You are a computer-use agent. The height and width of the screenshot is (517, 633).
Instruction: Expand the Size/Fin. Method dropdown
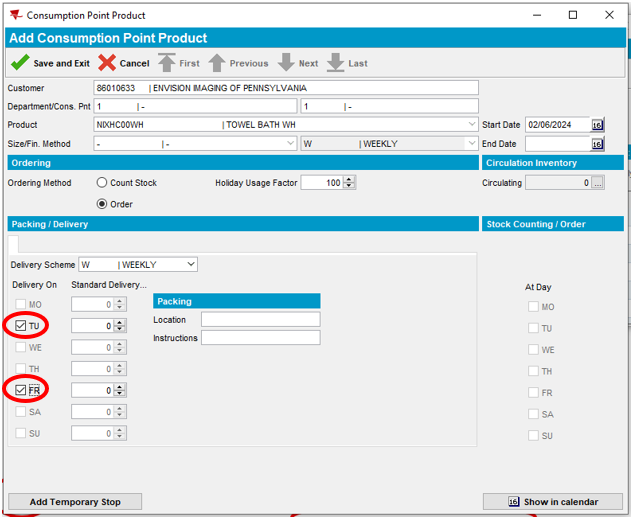tap(290, 144)
